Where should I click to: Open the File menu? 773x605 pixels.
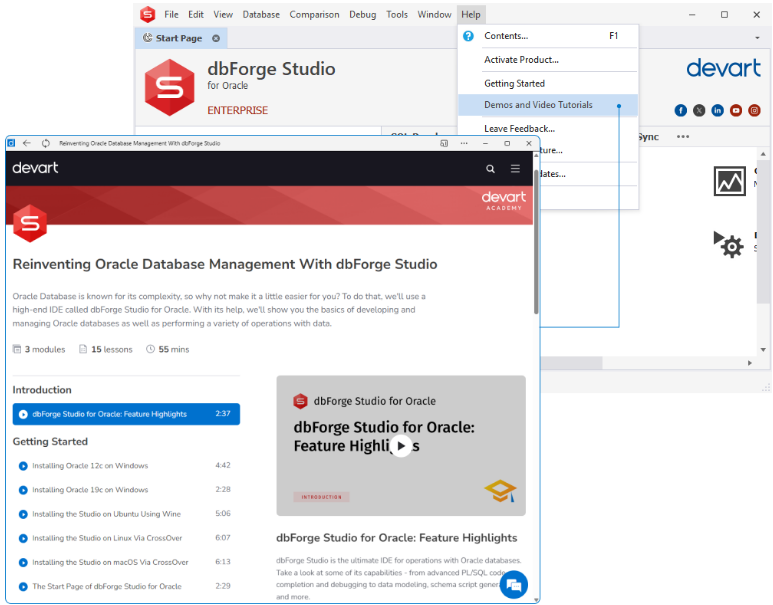[171, 15]
